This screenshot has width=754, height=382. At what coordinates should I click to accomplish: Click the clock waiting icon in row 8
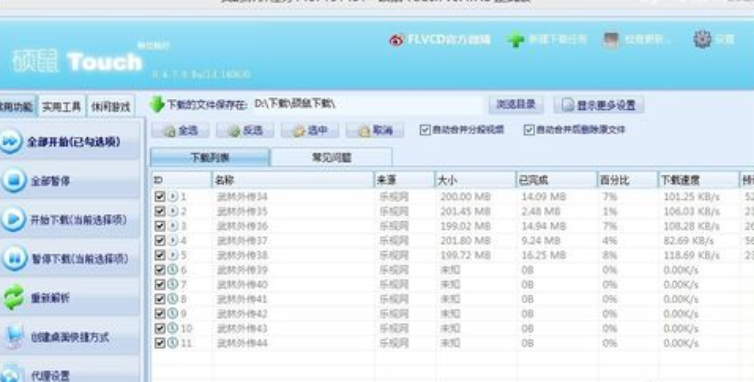173,299
